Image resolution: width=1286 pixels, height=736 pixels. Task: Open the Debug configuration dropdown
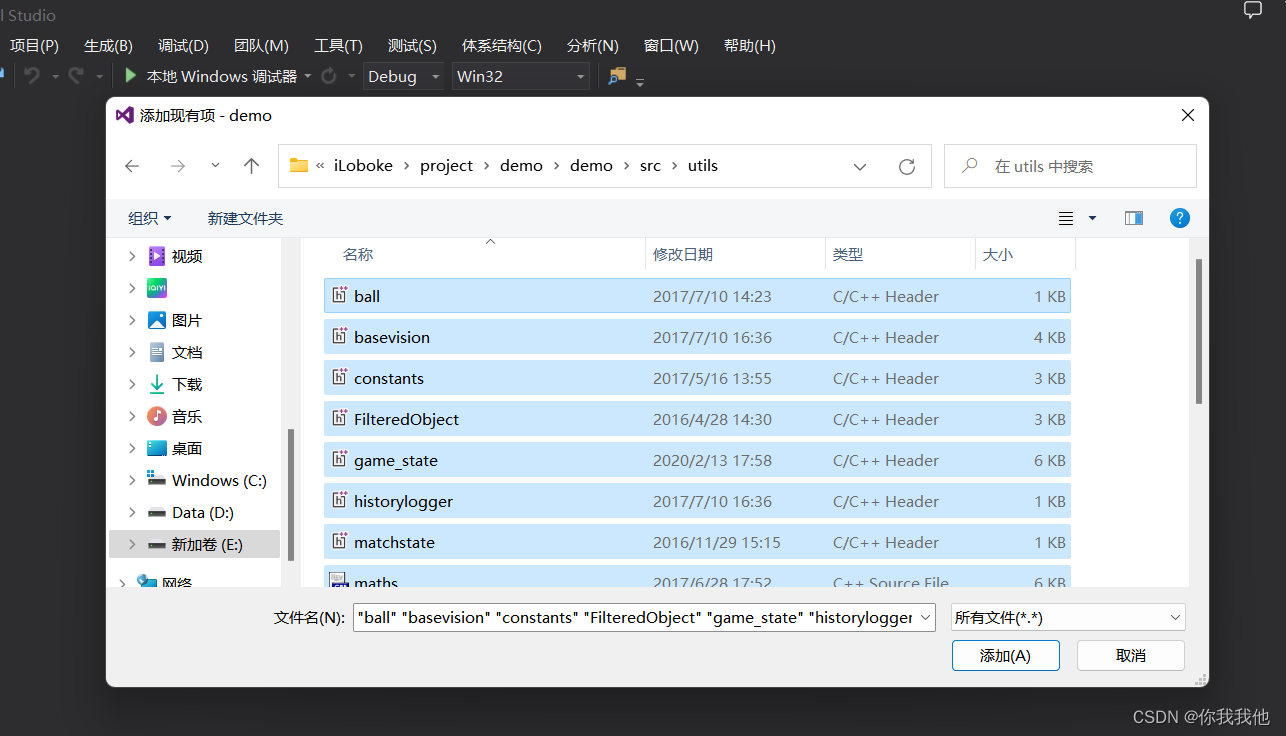tap(434, 76)
